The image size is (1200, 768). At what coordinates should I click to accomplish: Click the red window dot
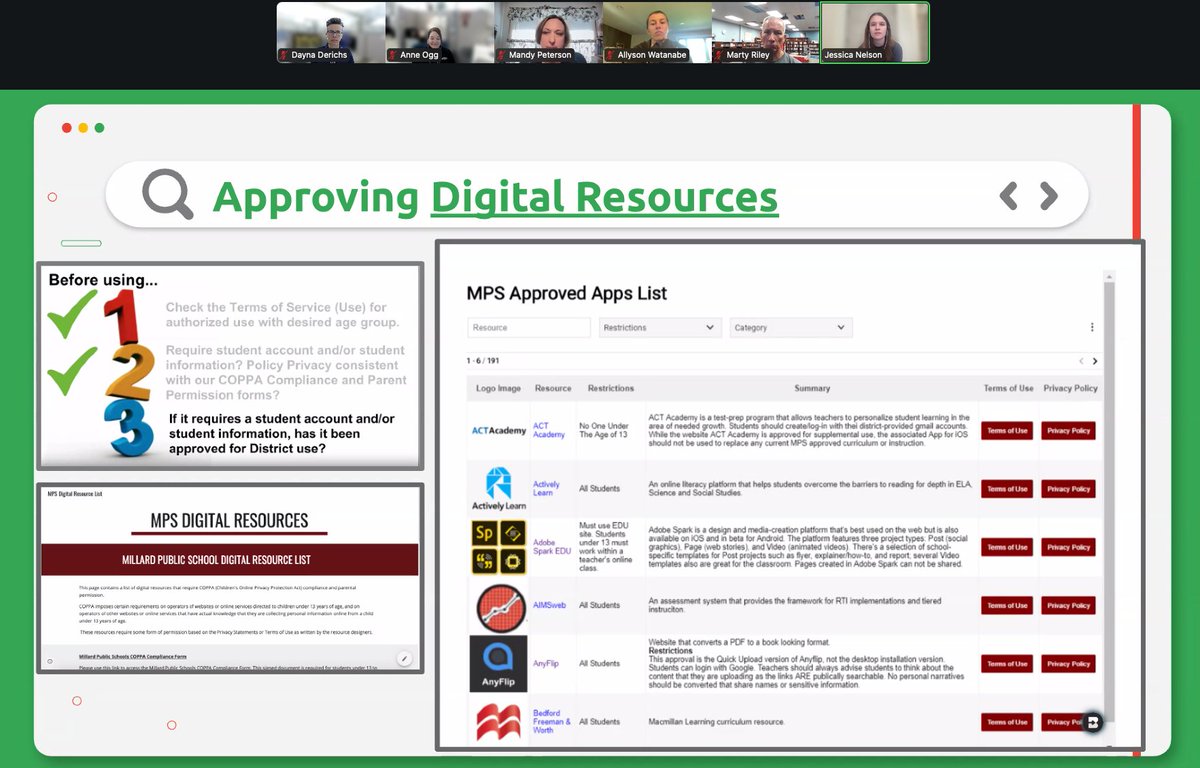click(x=67, y=128)
